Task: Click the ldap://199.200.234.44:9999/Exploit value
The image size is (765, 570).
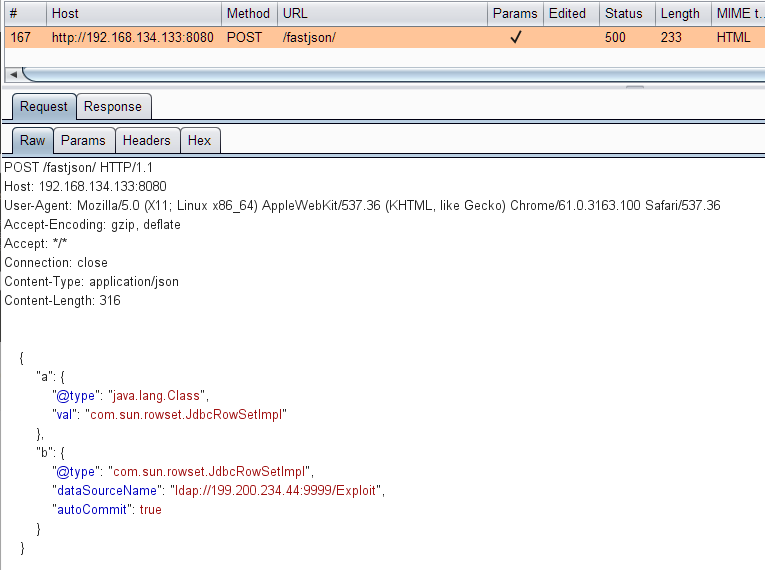Action: pyautogui.click(x=276, y=490)
